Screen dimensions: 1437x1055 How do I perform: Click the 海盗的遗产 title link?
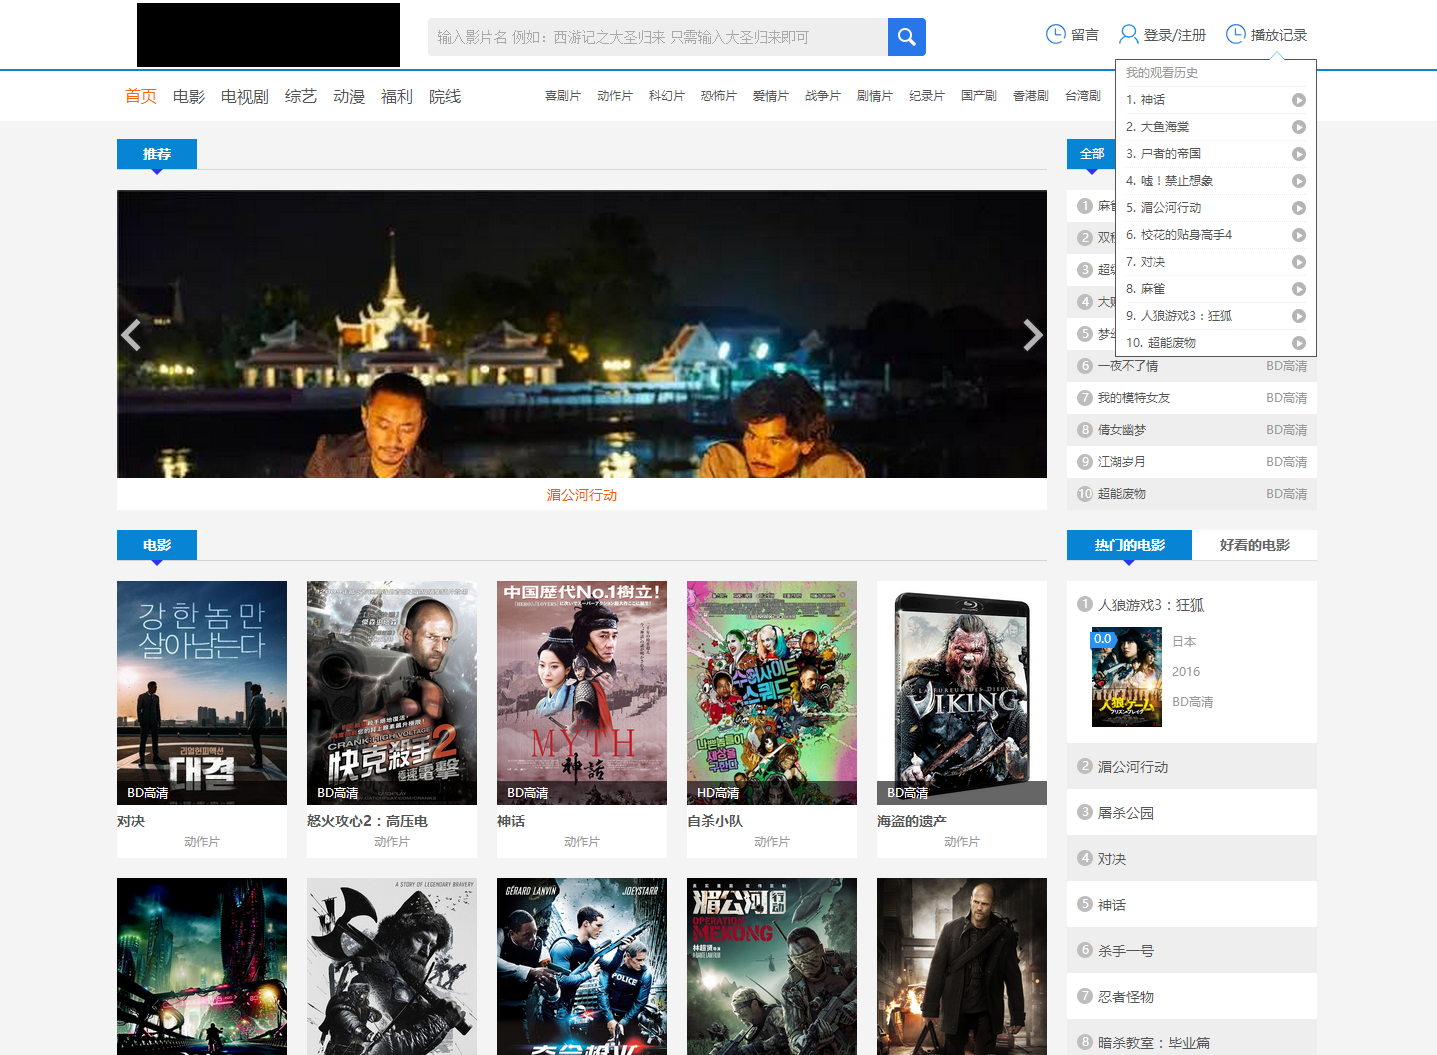[912, 821]
